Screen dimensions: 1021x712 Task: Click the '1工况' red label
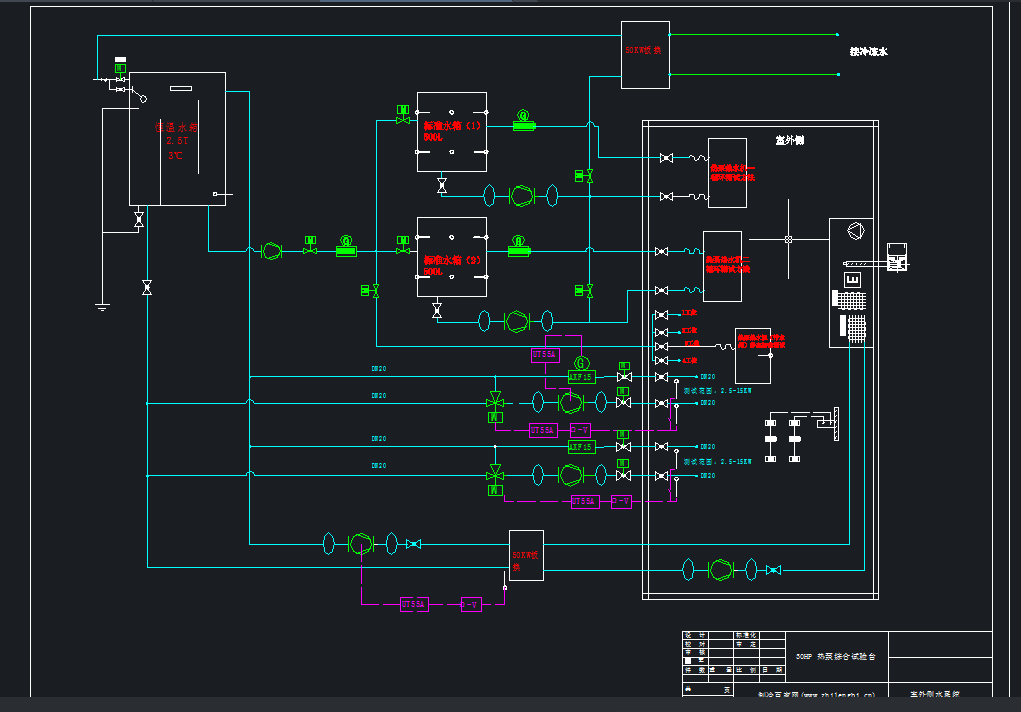(x=689, y=313)
